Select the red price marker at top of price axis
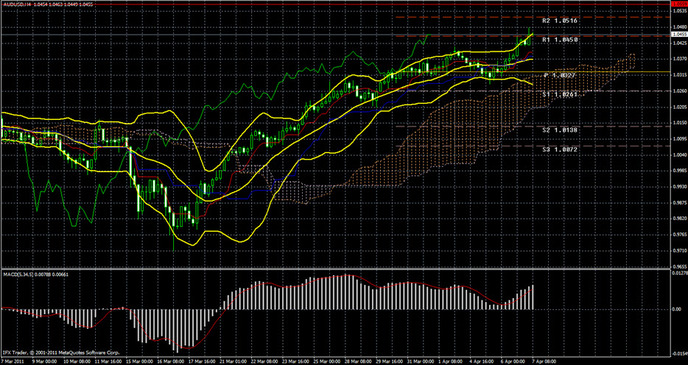 (680, 4)
